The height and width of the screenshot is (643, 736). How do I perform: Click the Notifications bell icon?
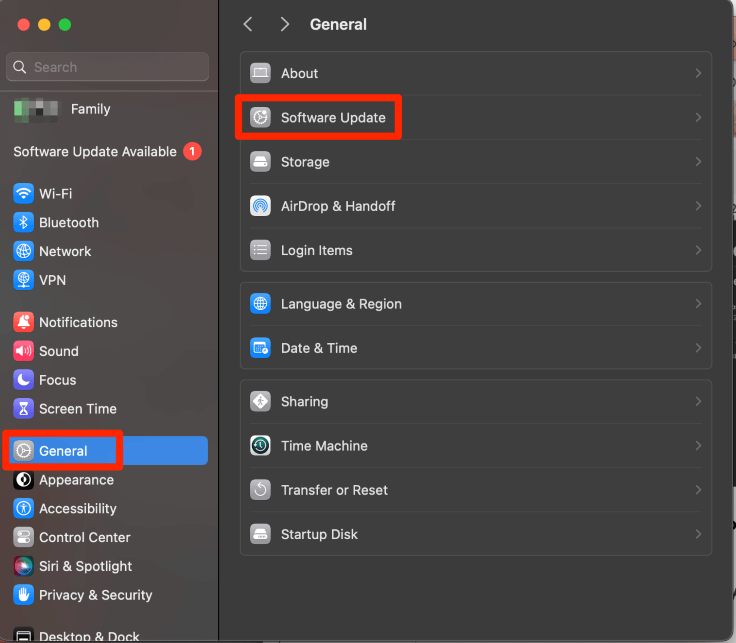[23, 322]
